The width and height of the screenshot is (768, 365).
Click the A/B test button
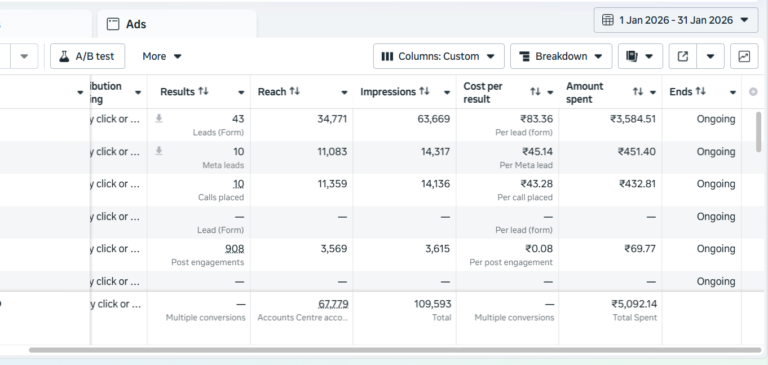click(88, 56)
